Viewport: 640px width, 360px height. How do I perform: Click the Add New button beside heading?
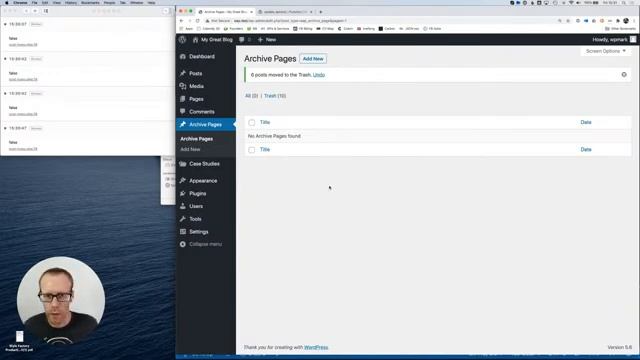pyautogui.click(x=313, y=59)
